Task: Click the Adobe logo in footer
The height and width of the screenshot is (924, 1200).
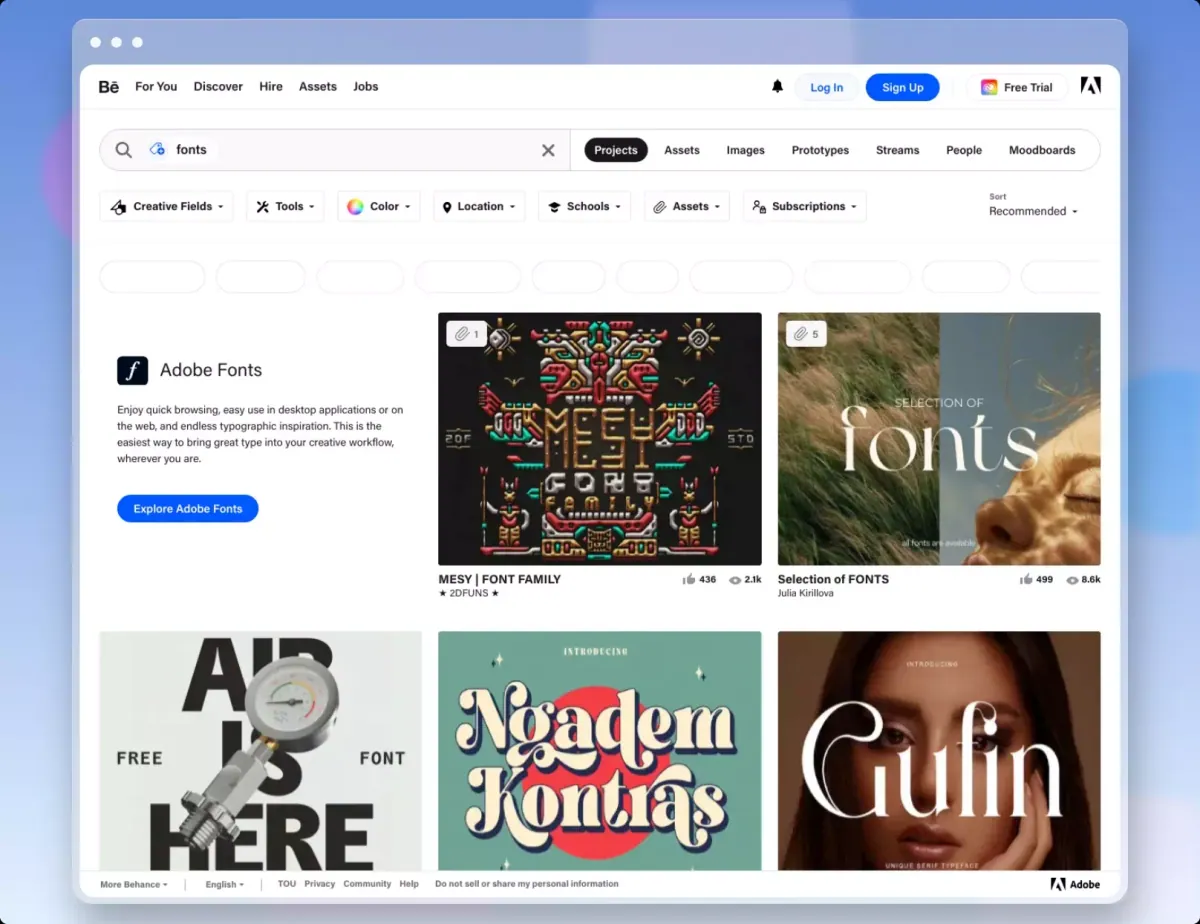Action: [1075, 884]
